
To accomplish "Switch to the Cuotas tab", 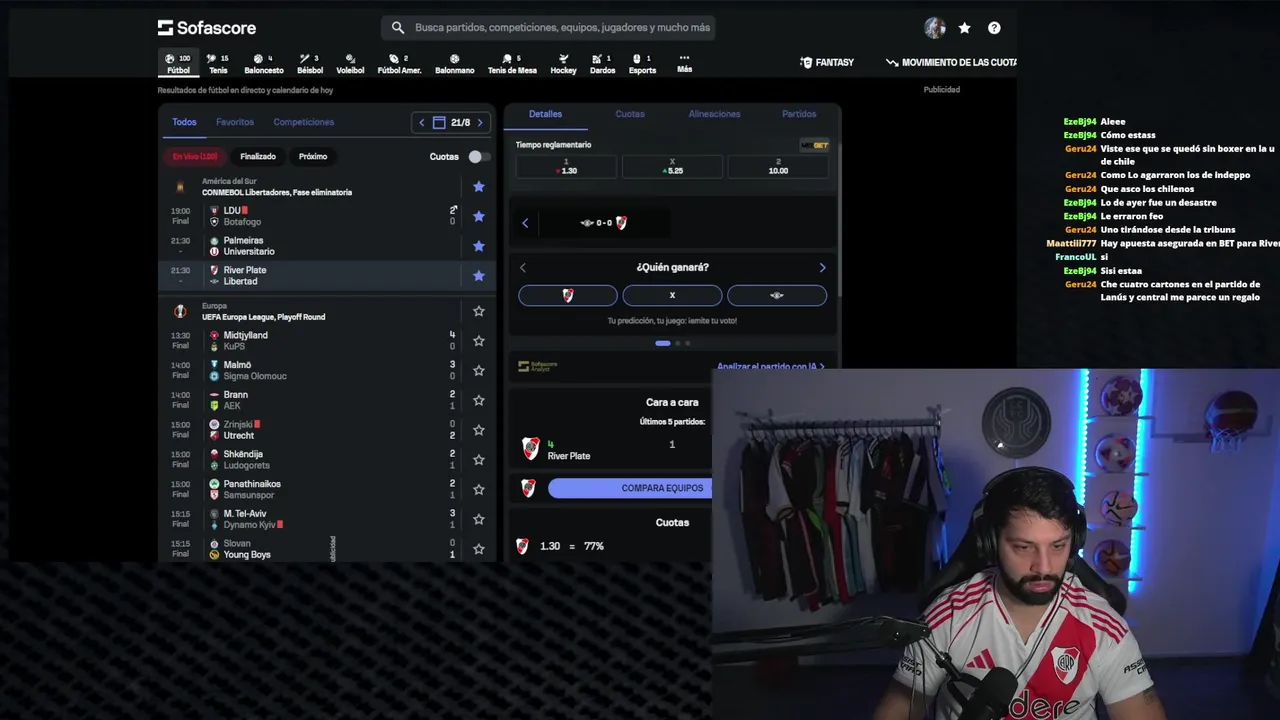I will click(630, 114).
